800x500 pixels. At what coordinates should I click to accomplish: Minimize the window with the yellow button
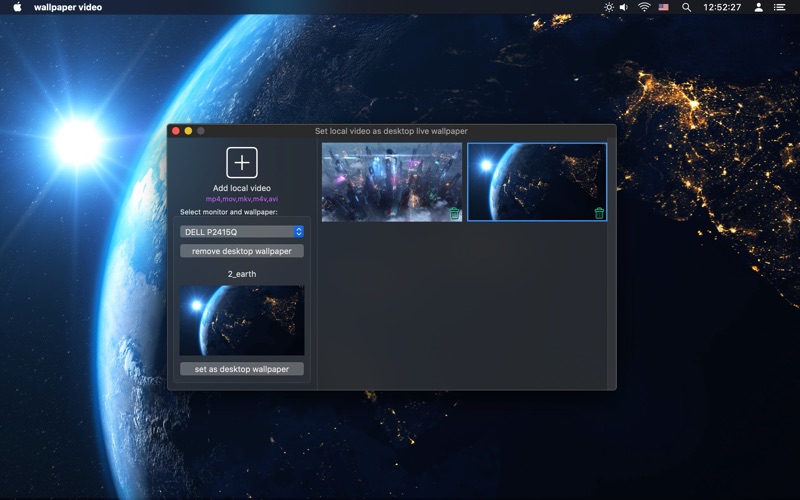click(188, 131)
